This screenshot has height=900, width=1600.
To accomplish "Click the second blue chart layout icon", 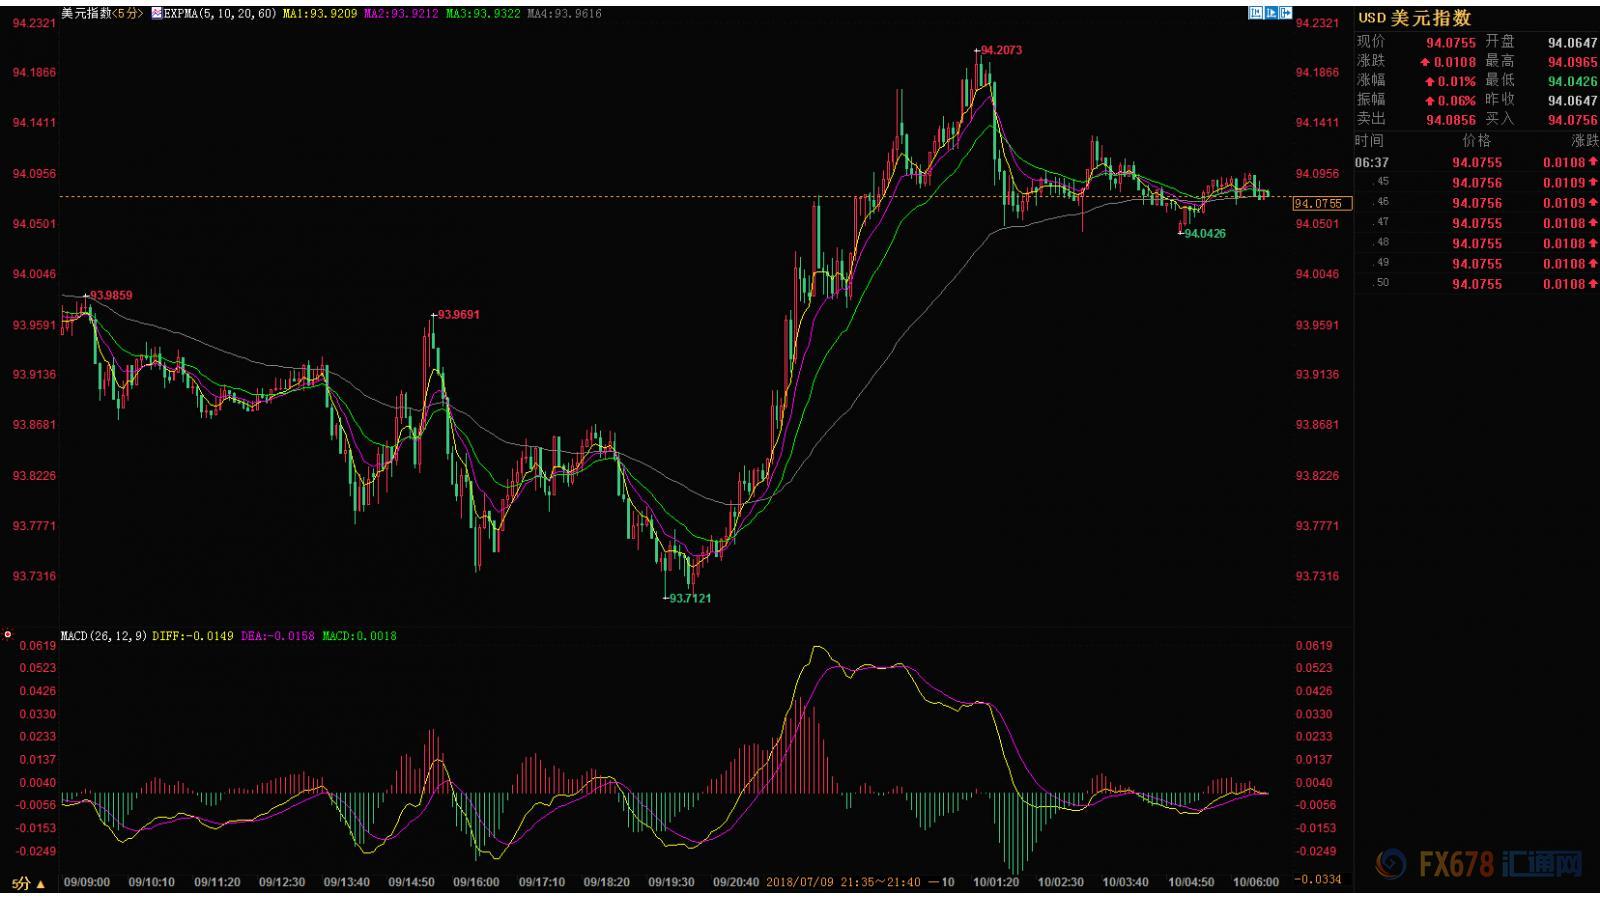I will click(1271, 13).
